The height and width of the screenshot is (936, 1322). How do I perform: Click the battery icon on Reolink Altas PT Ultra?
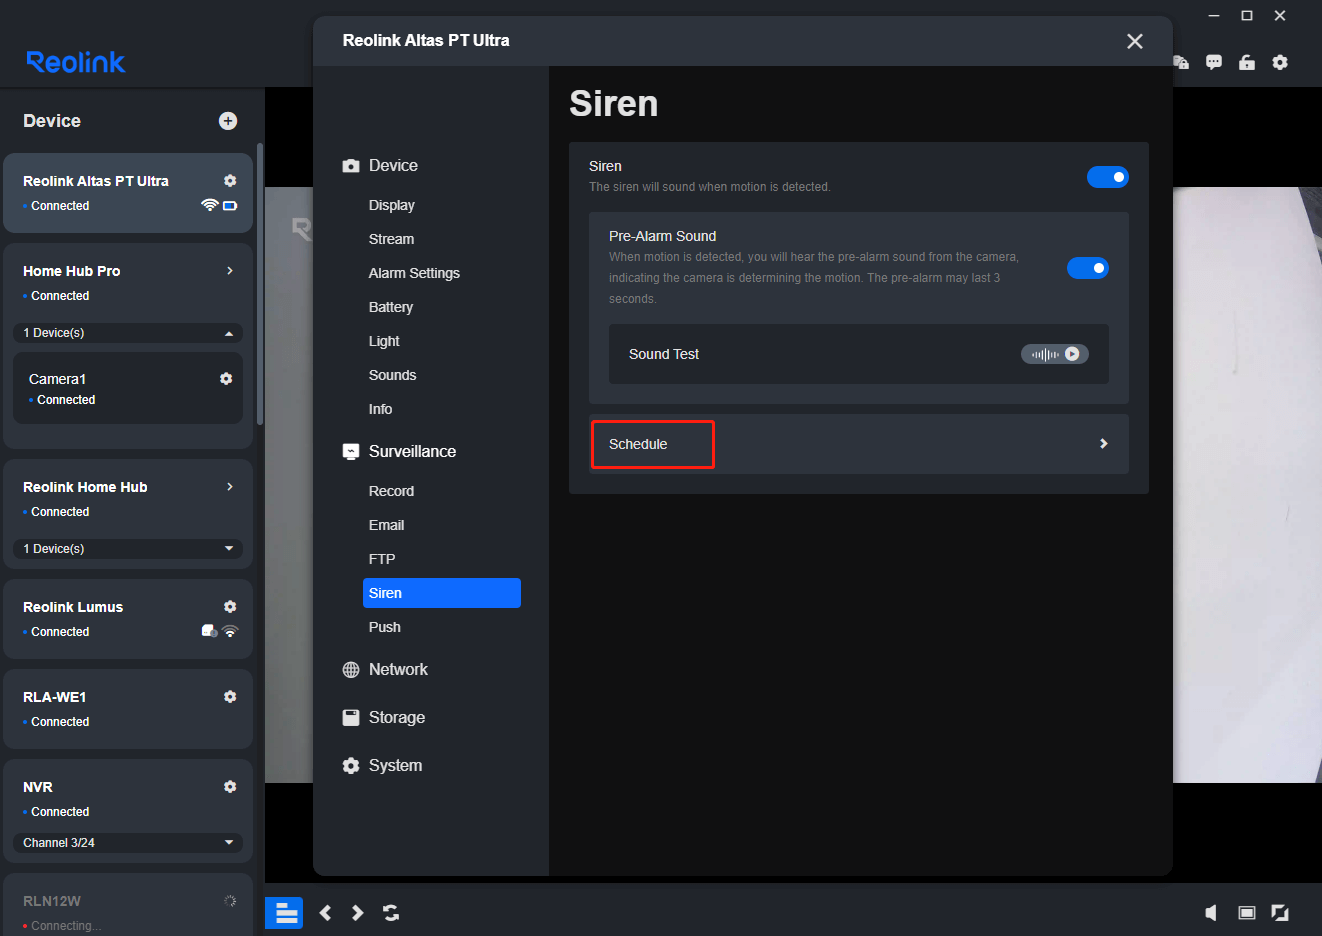[230, 206]
